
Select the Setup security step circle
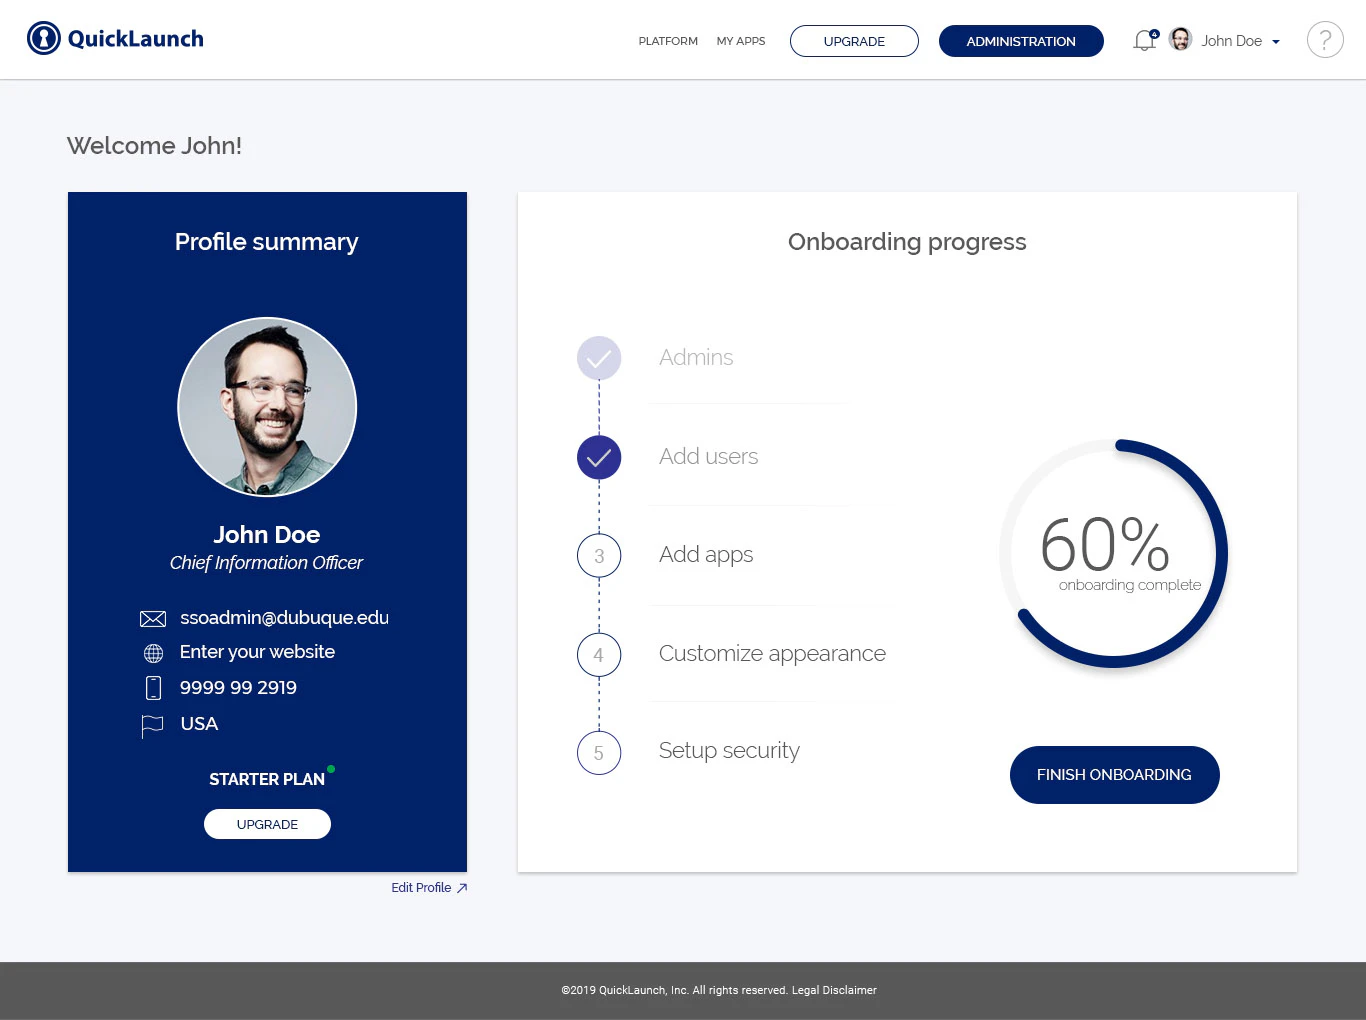(x=598, y=753)
